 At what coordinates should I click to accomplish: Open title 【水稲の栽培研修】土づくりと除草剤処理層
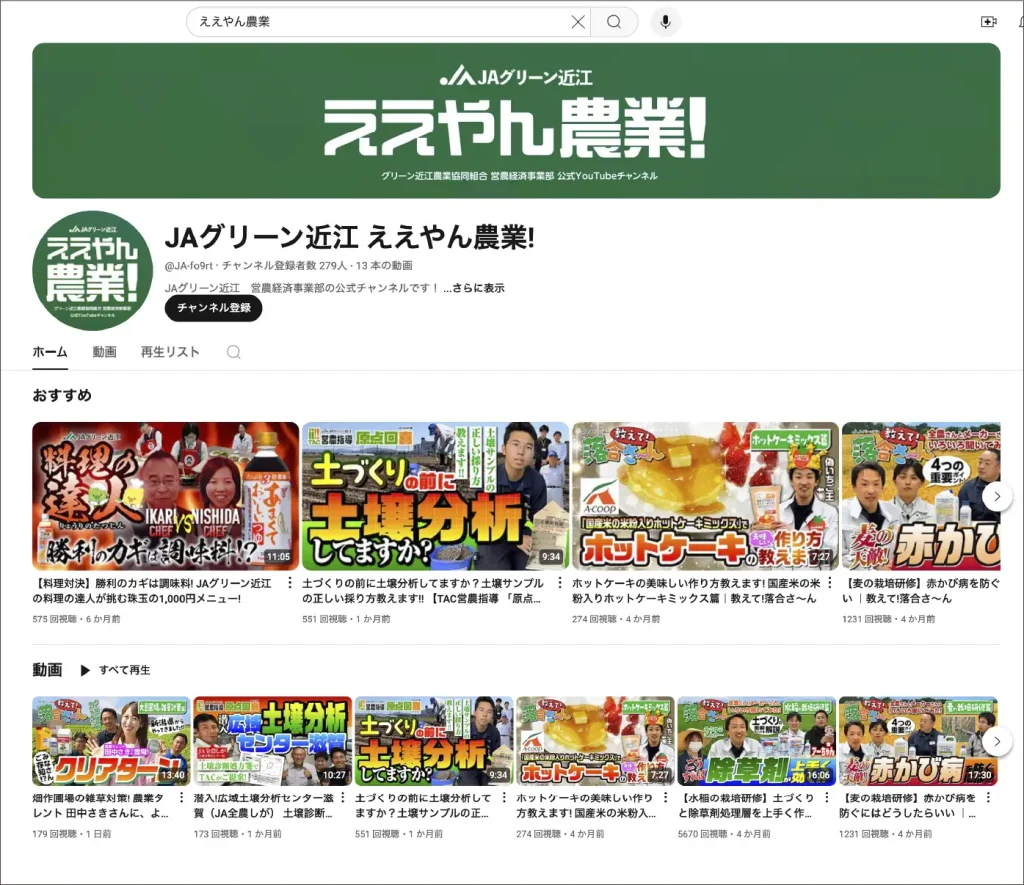pyautogui.click(x=746, y=805)
